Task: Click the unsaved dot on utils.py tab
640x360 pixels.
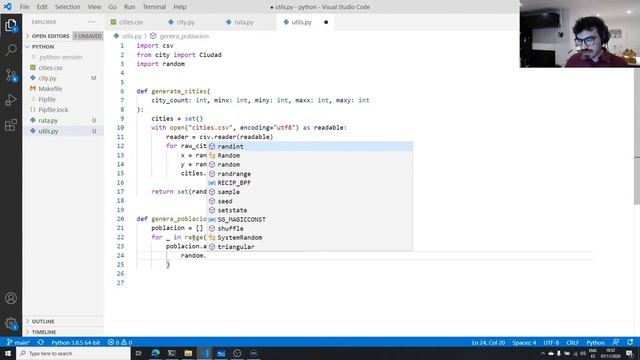Action: pyautogui.click(x=326, y=22)
